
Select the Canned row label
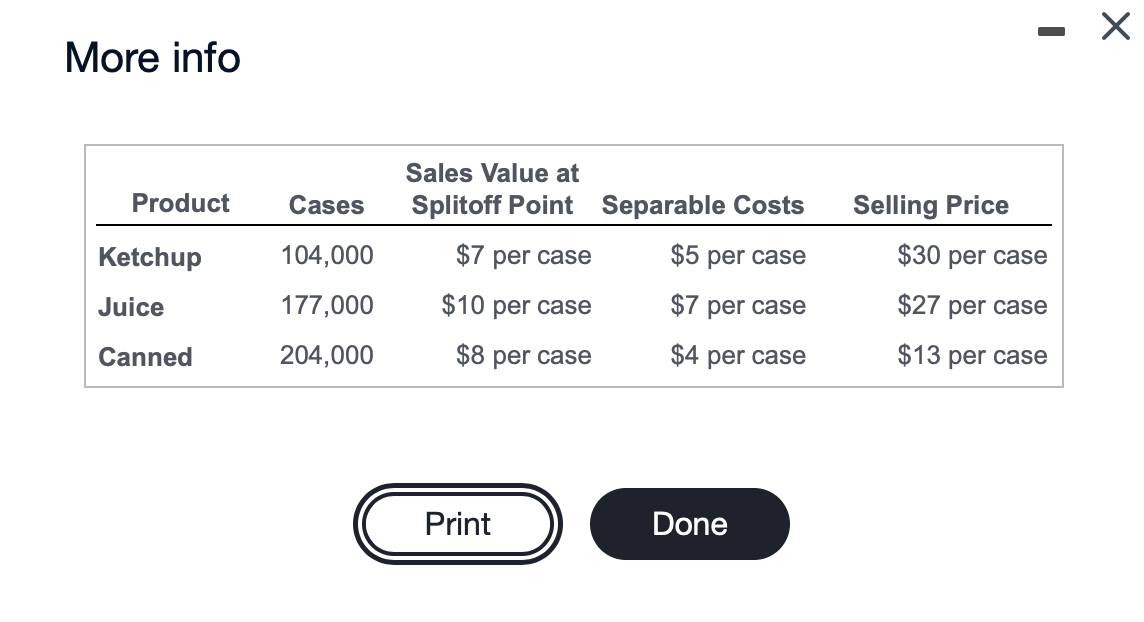click(x=145, y=356)
